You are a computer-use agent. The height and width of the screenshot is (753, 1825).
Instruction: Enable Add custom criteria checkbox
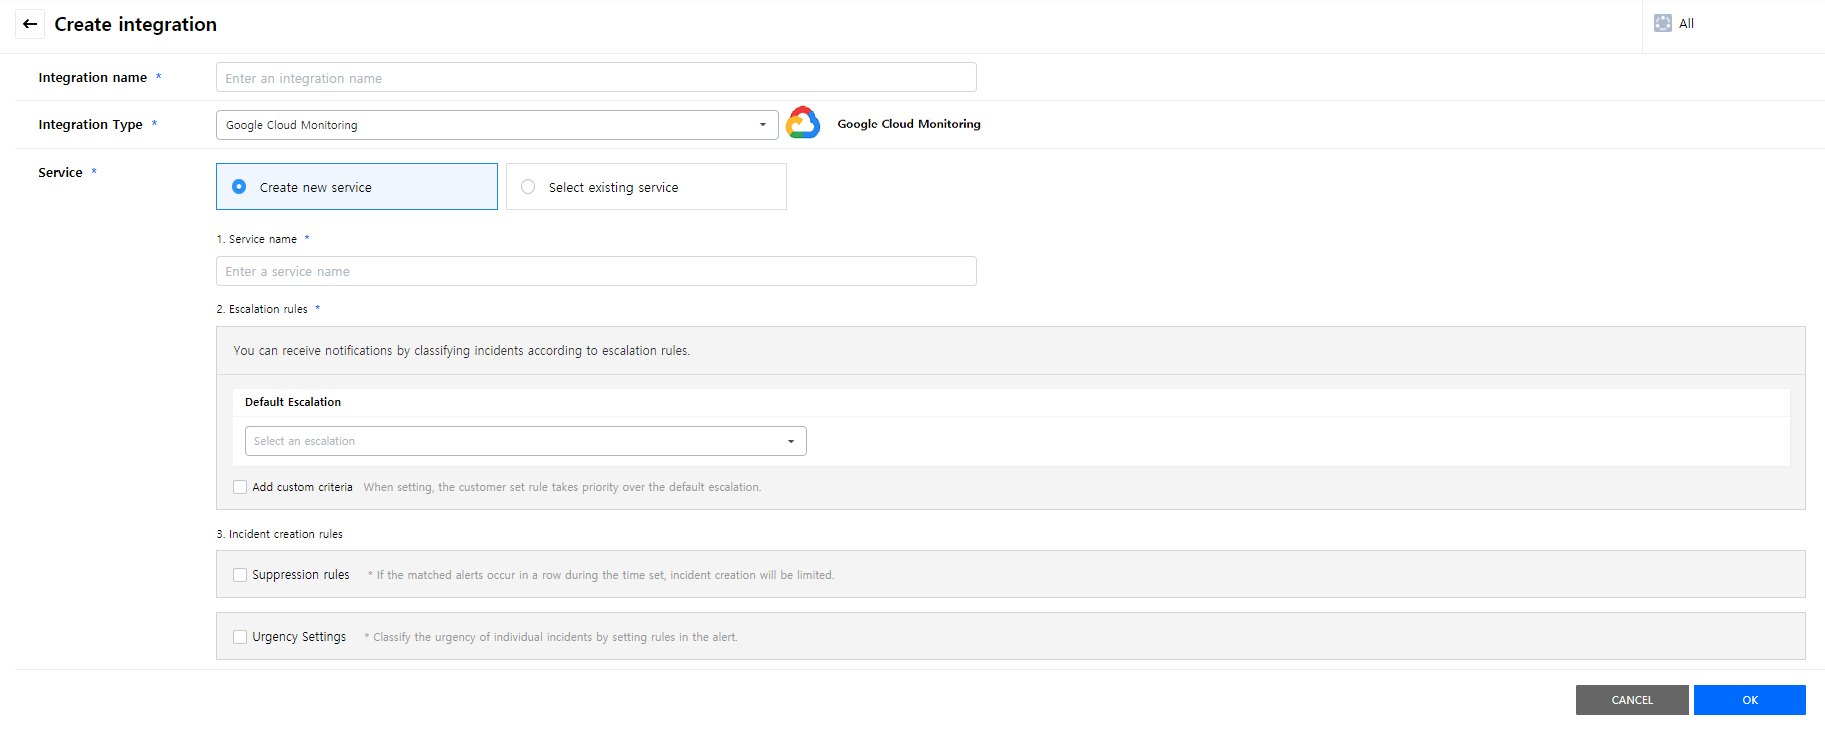240,487
